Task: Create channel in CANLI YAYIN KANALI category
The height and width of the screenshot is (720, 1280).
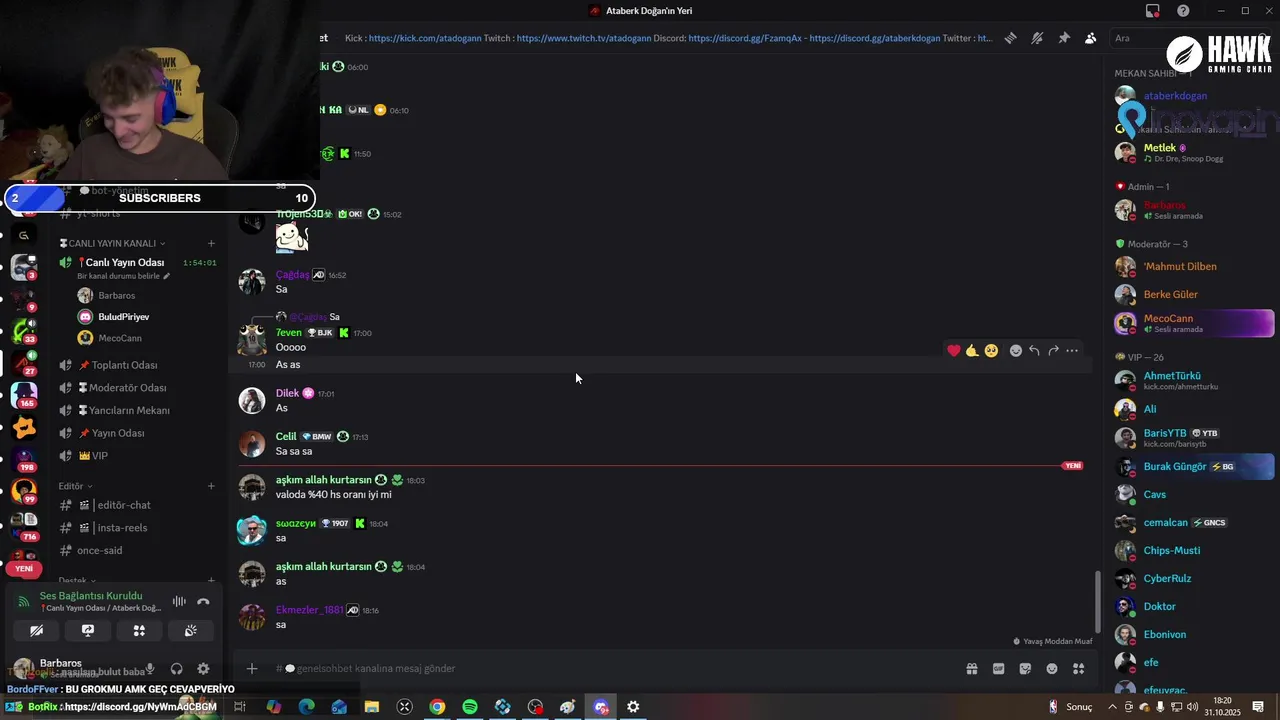Action: pyautogui.click(x=211, y=243)
